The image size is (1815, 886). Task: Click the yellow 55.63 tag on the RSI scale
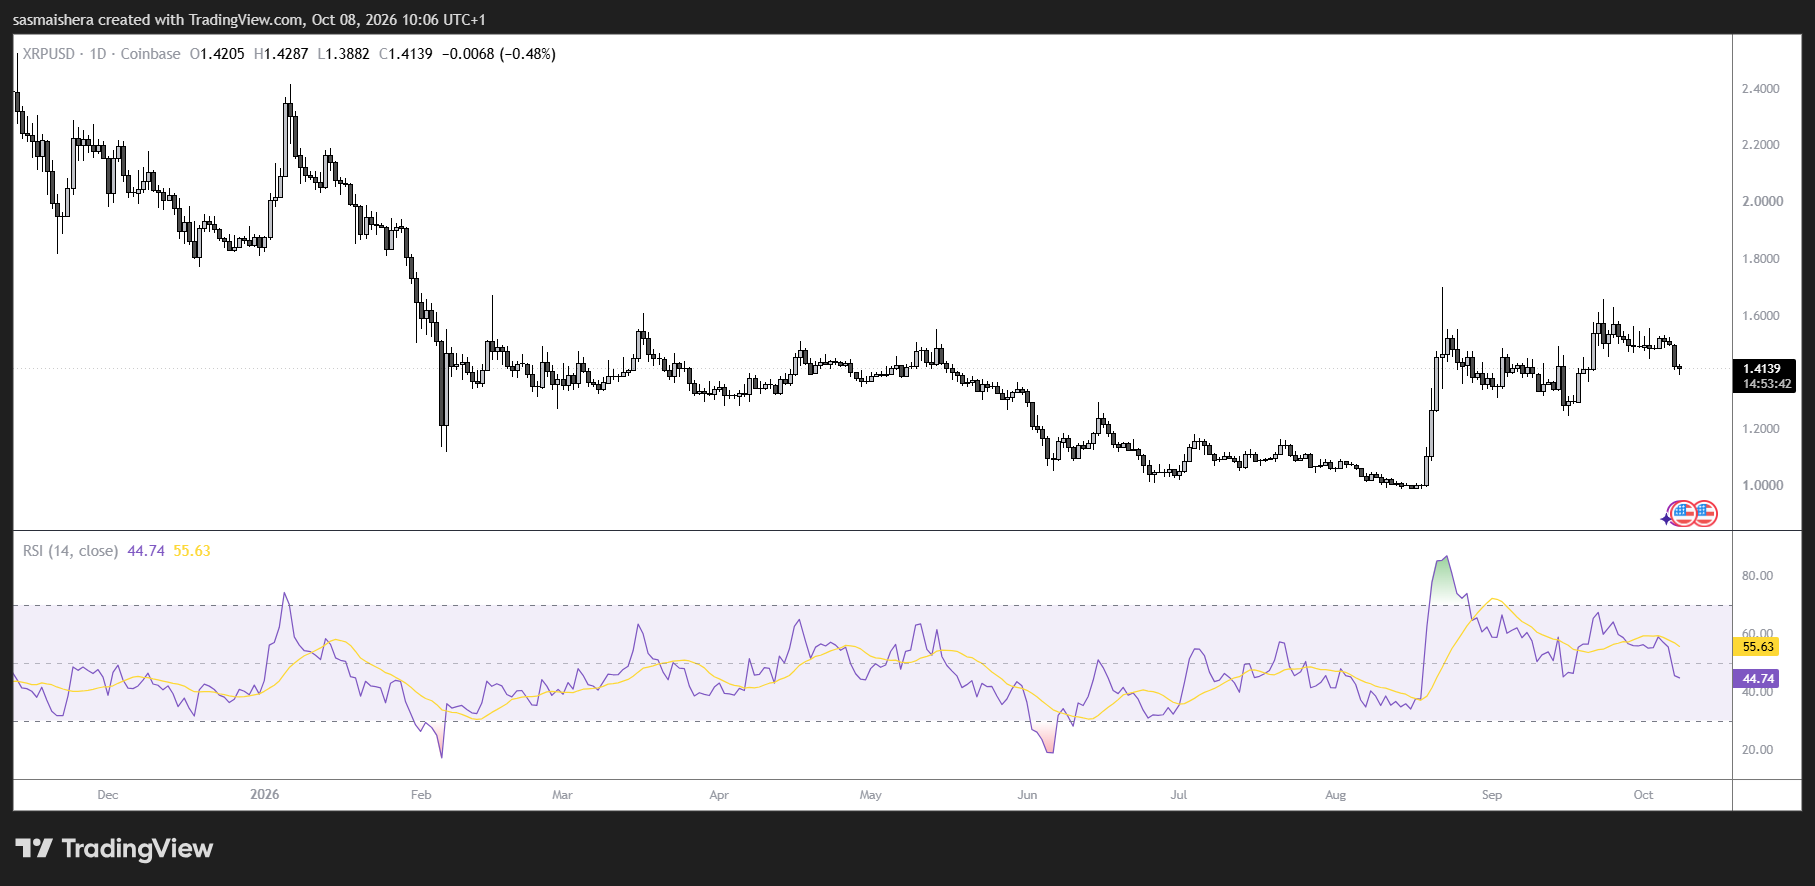(1757, 647)
